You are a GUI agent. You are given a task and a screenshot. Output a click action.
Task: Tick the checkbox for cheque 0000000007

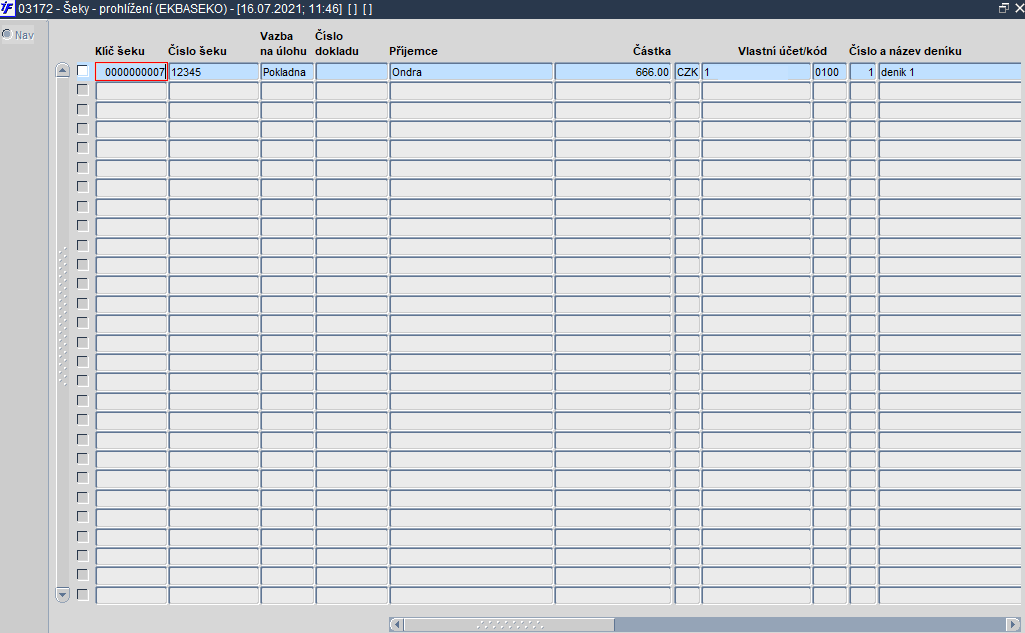pyautogui.click(x=82, y=71)
